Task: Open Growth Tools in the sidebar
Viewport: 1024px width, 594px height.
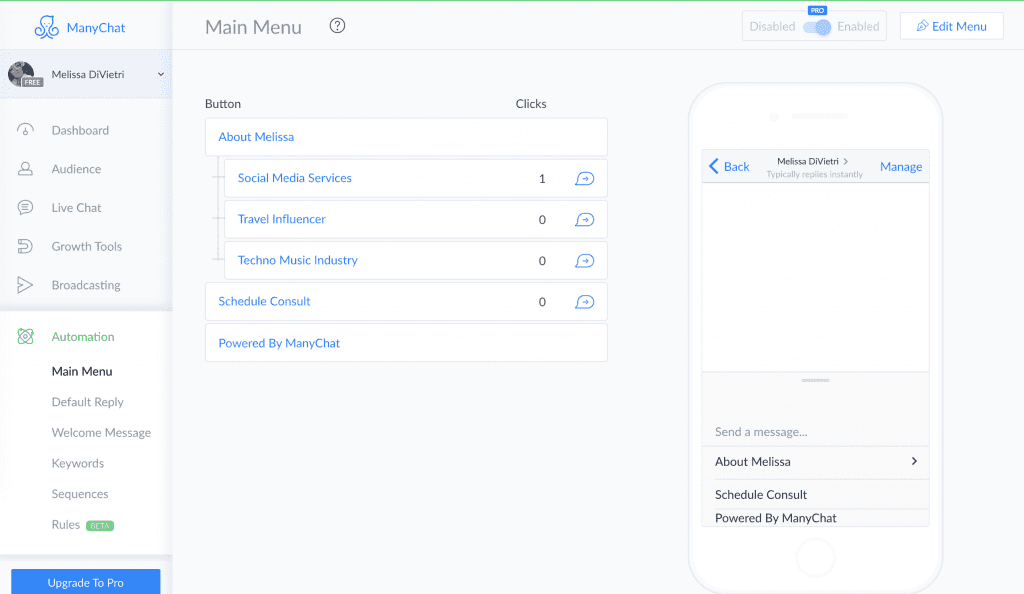Action: point(86,246)
